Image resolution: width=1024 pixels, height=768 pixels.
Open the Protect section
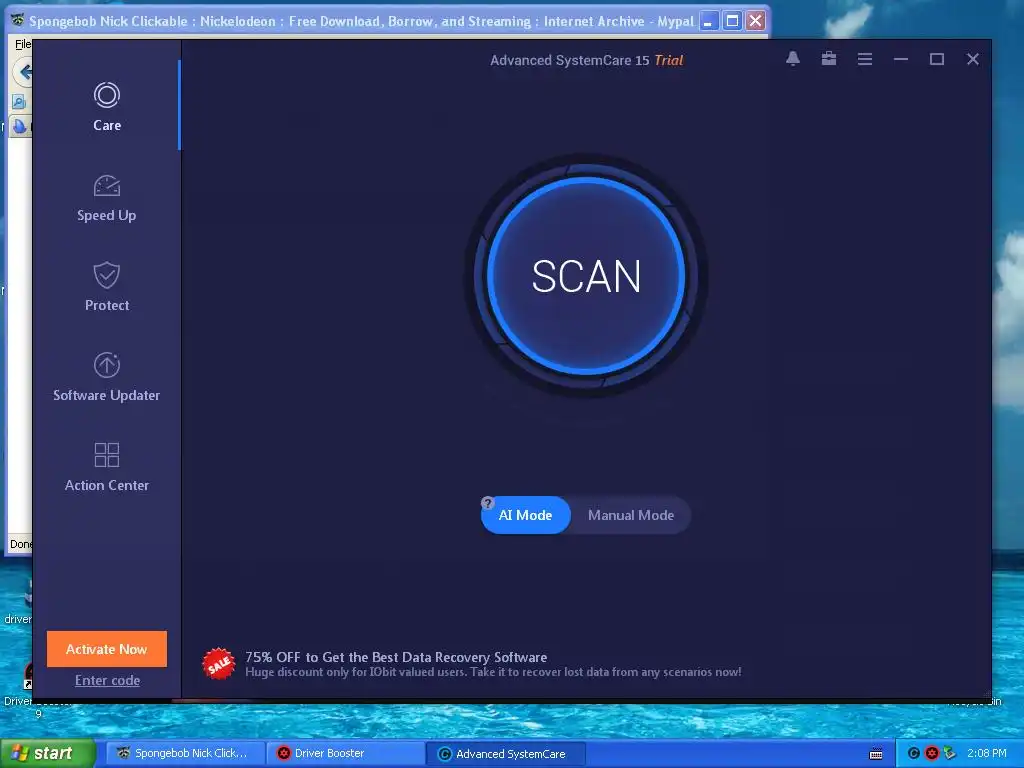(106, 287)
